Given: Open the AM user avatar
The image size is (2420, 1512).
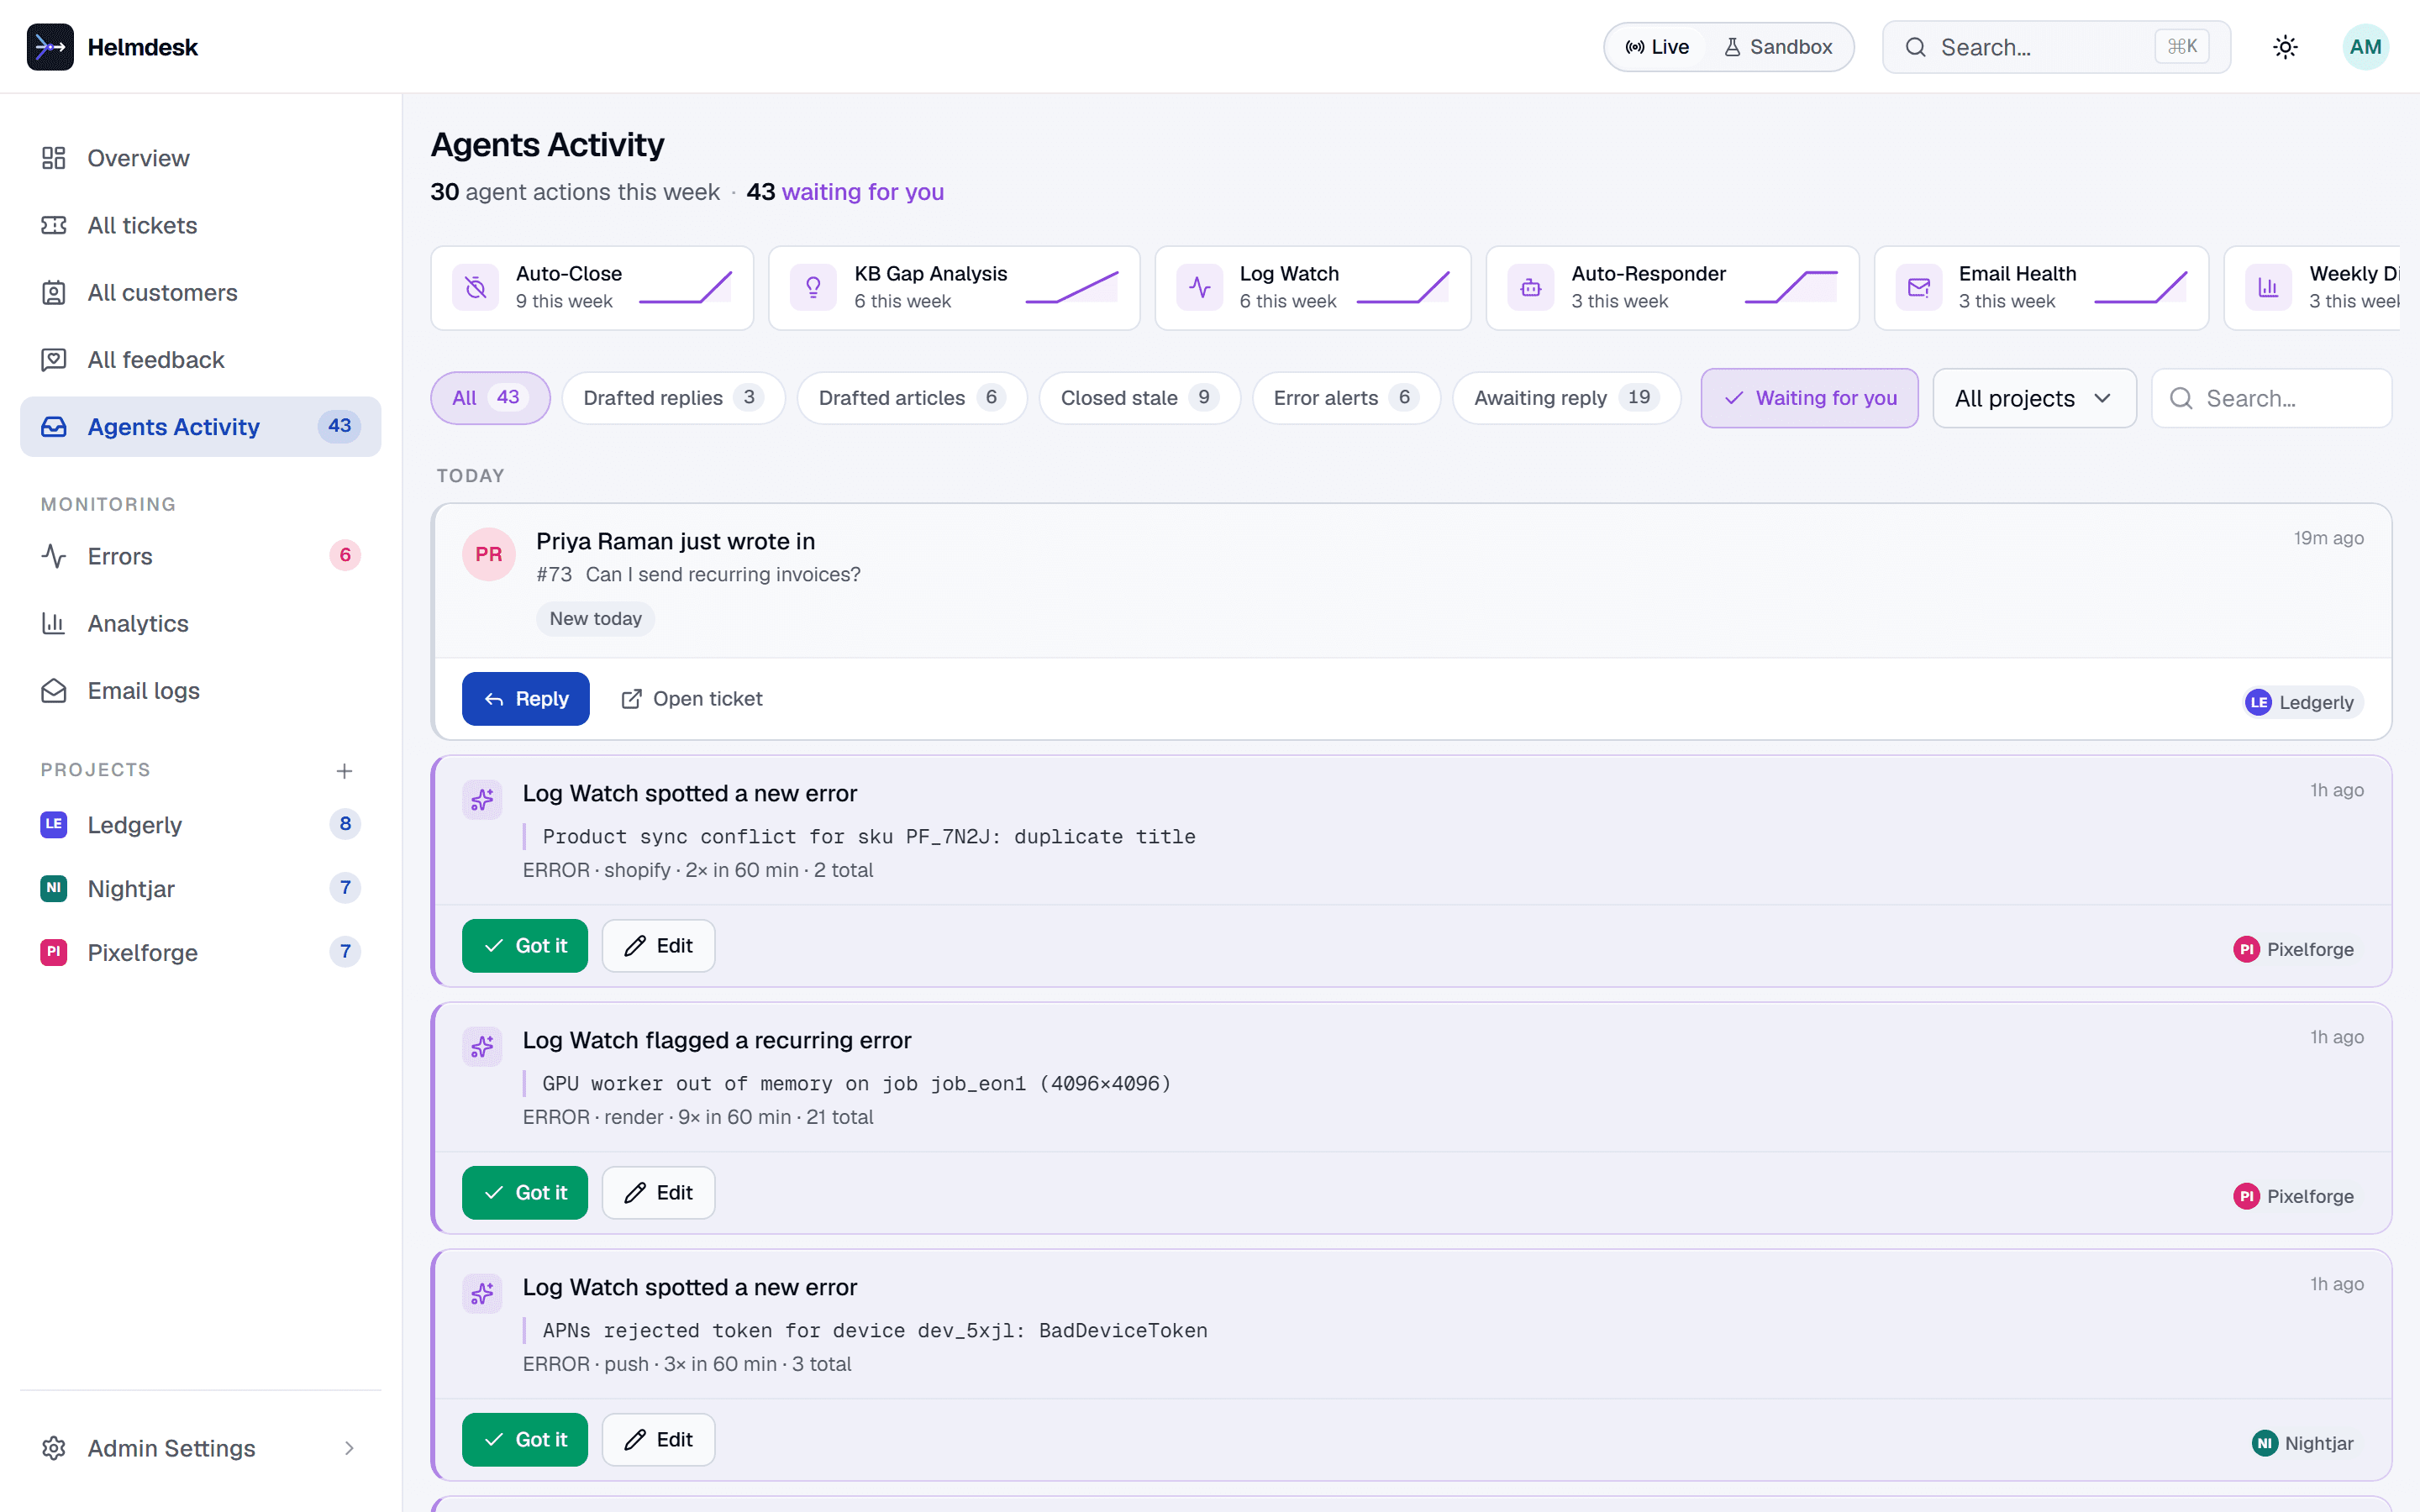Looking at the screenshot, I should [2365, 47].
